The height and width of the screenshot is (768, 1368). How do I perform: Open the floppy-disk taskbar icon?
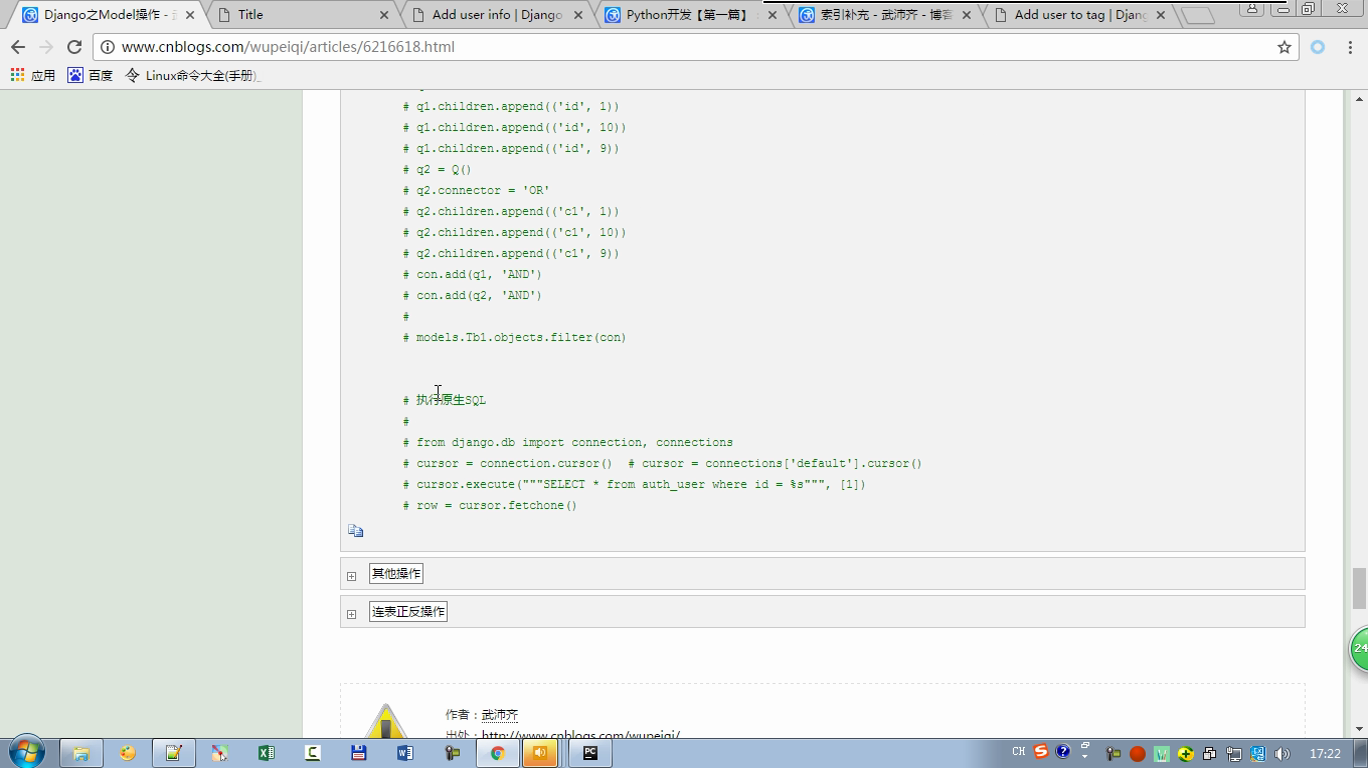pyautogui.click(x=358, y=753)
